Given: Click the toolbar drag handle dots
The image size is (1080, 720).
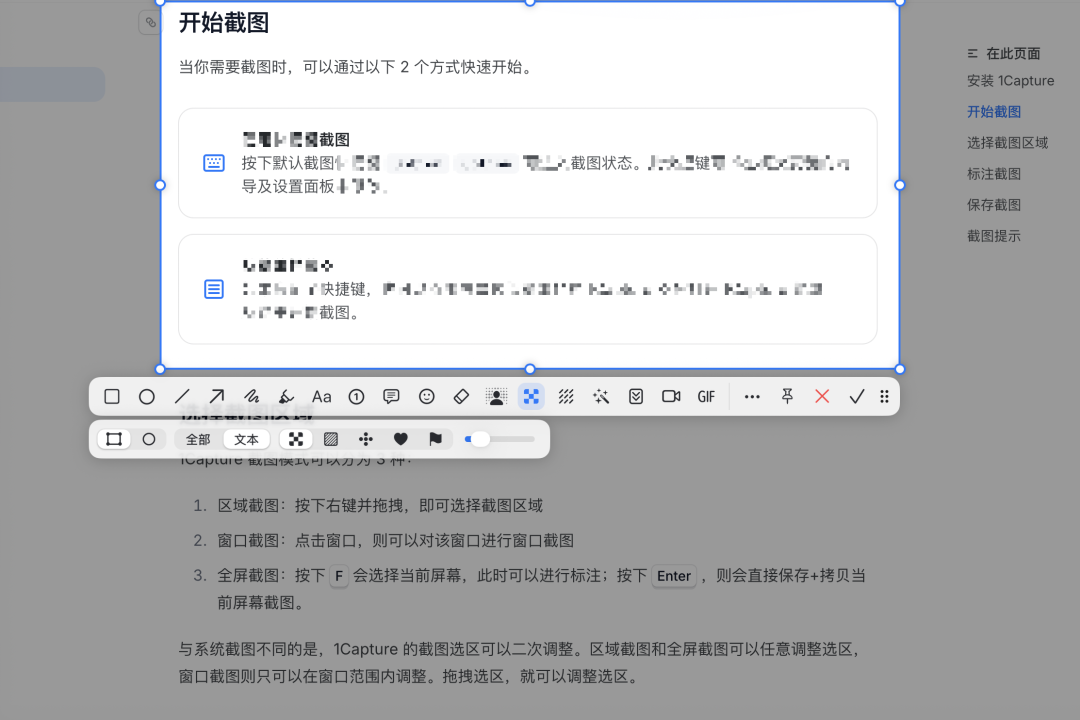Looking at the screenshot, I should 884,397.
